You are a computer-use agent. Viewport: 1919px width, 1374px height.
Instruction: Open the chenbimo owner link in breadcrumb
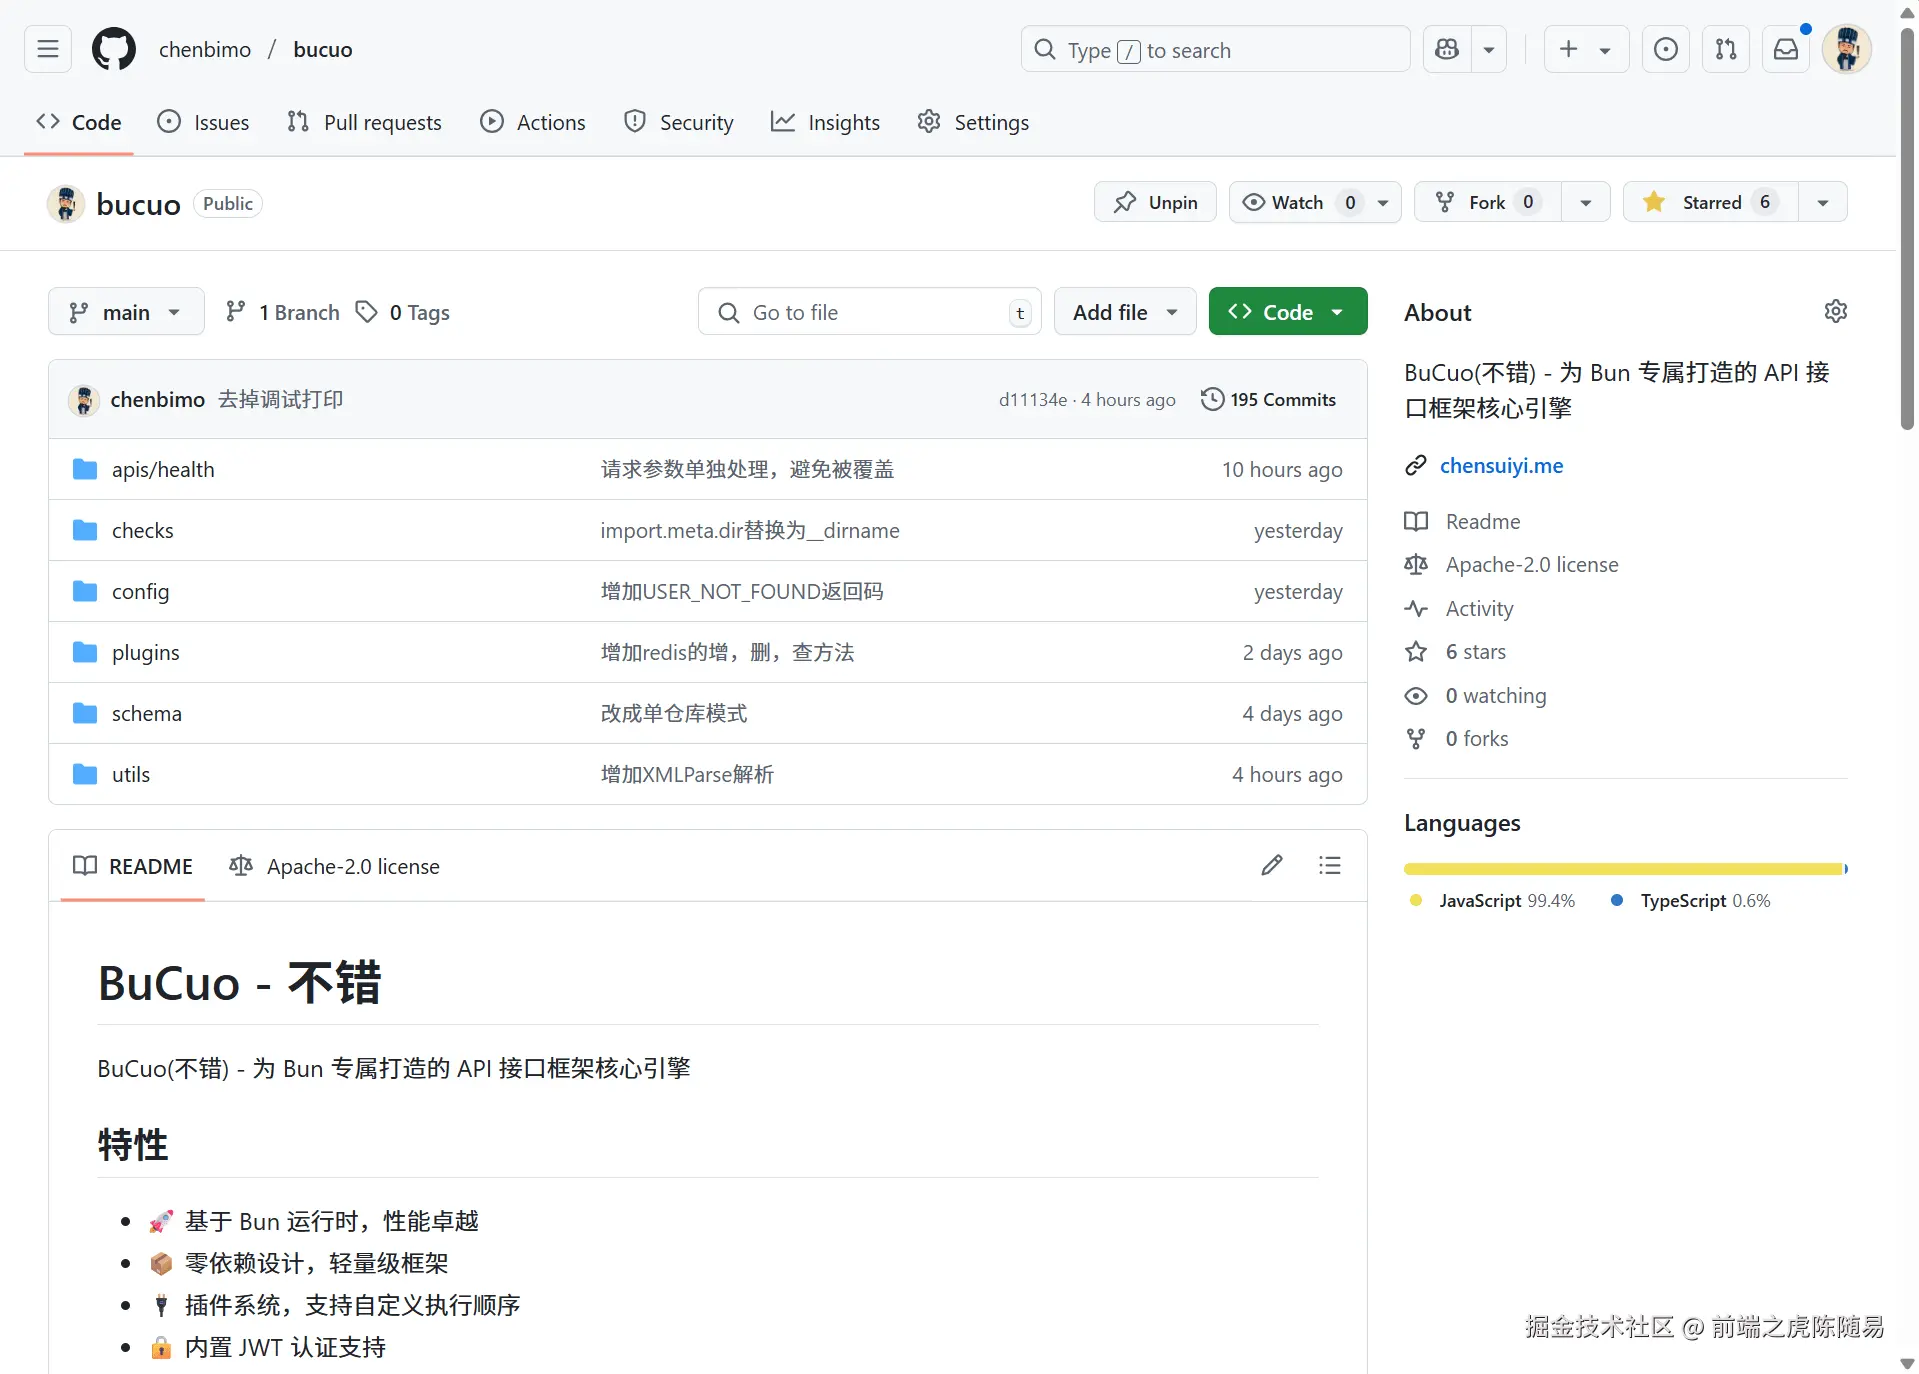pyautogui.click(x=205, y=49)
